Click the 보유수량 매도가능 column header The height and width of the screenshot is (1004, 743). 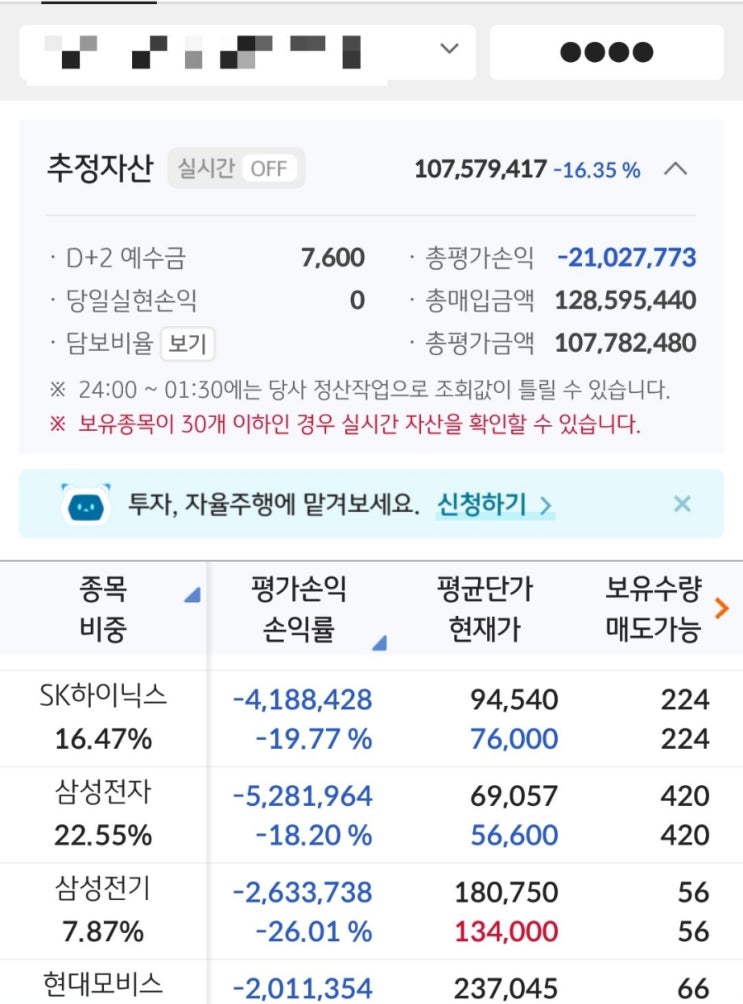click(x=653, y=608)
